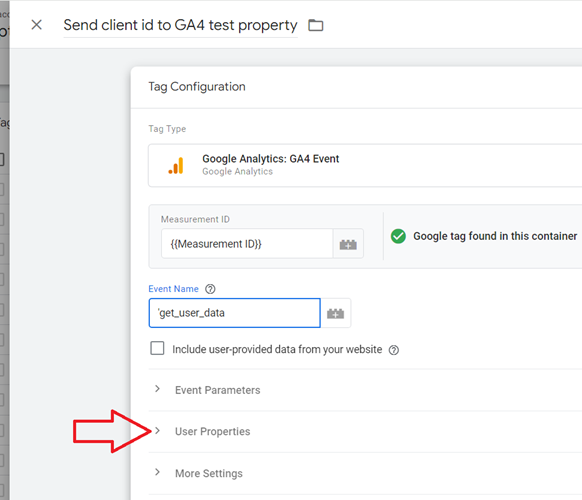
Task: Enable 'Include user-provided data from your website'
Action: coord(157,349)
